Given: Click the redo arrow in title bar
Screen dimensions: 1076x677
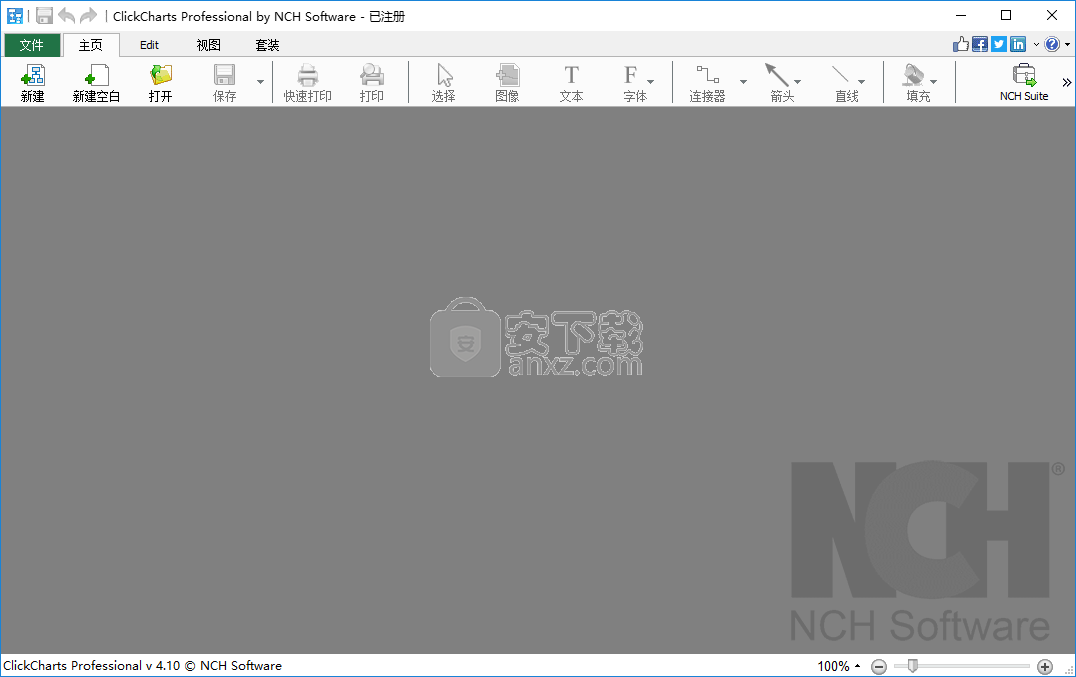Looking at the screenshot, I should pos(89,16).
